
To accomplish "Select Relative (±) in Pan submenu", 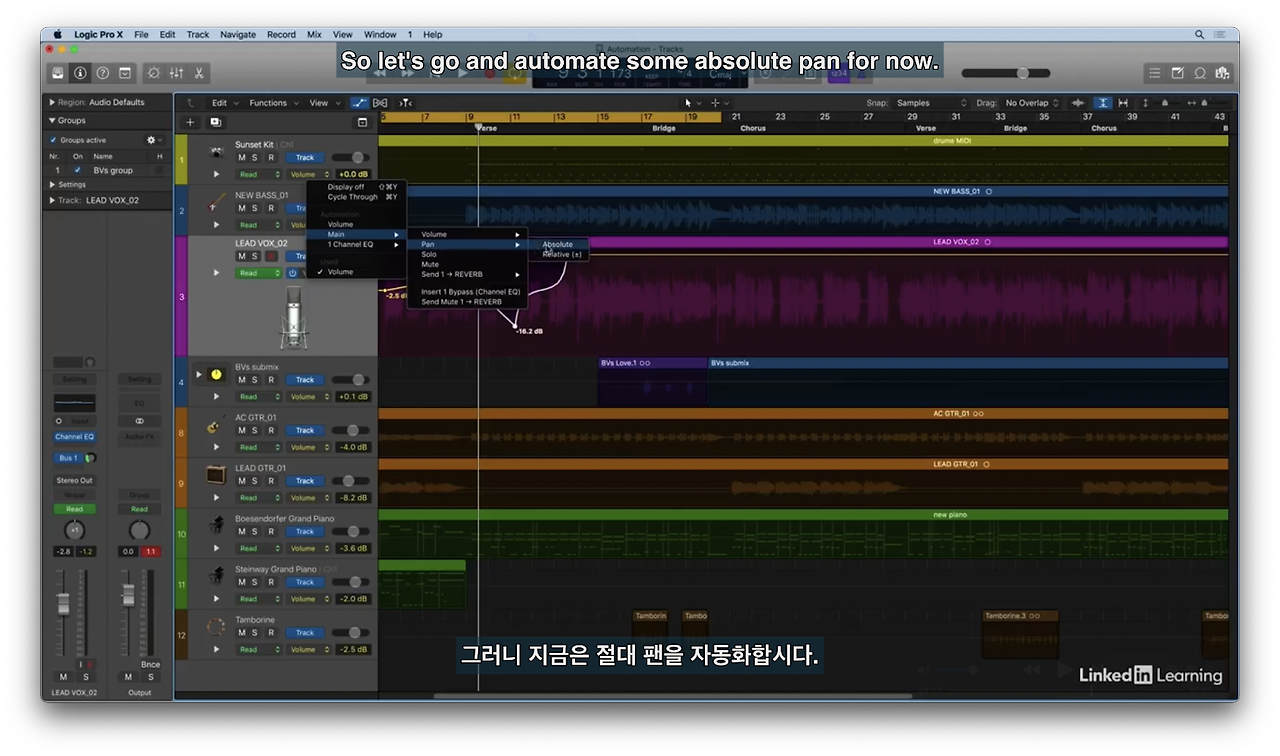I will tap(562, 254).
